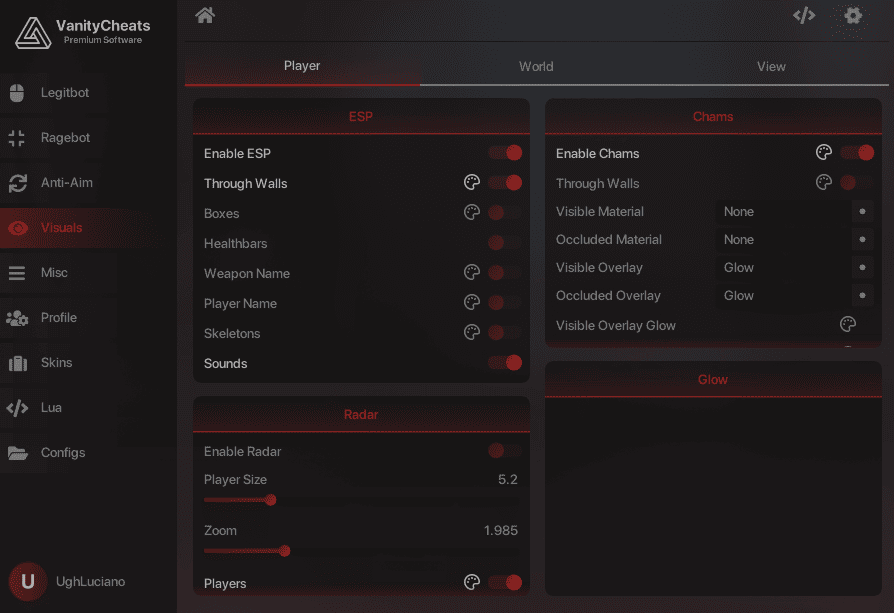Click the home icon in the top bar

tap(205, 15)
